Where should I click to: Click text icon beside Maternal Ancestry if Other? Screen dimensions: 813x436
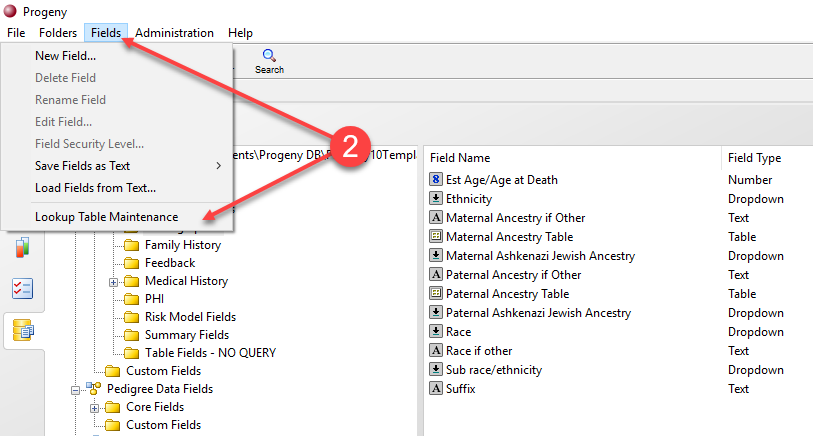[436, 217]
